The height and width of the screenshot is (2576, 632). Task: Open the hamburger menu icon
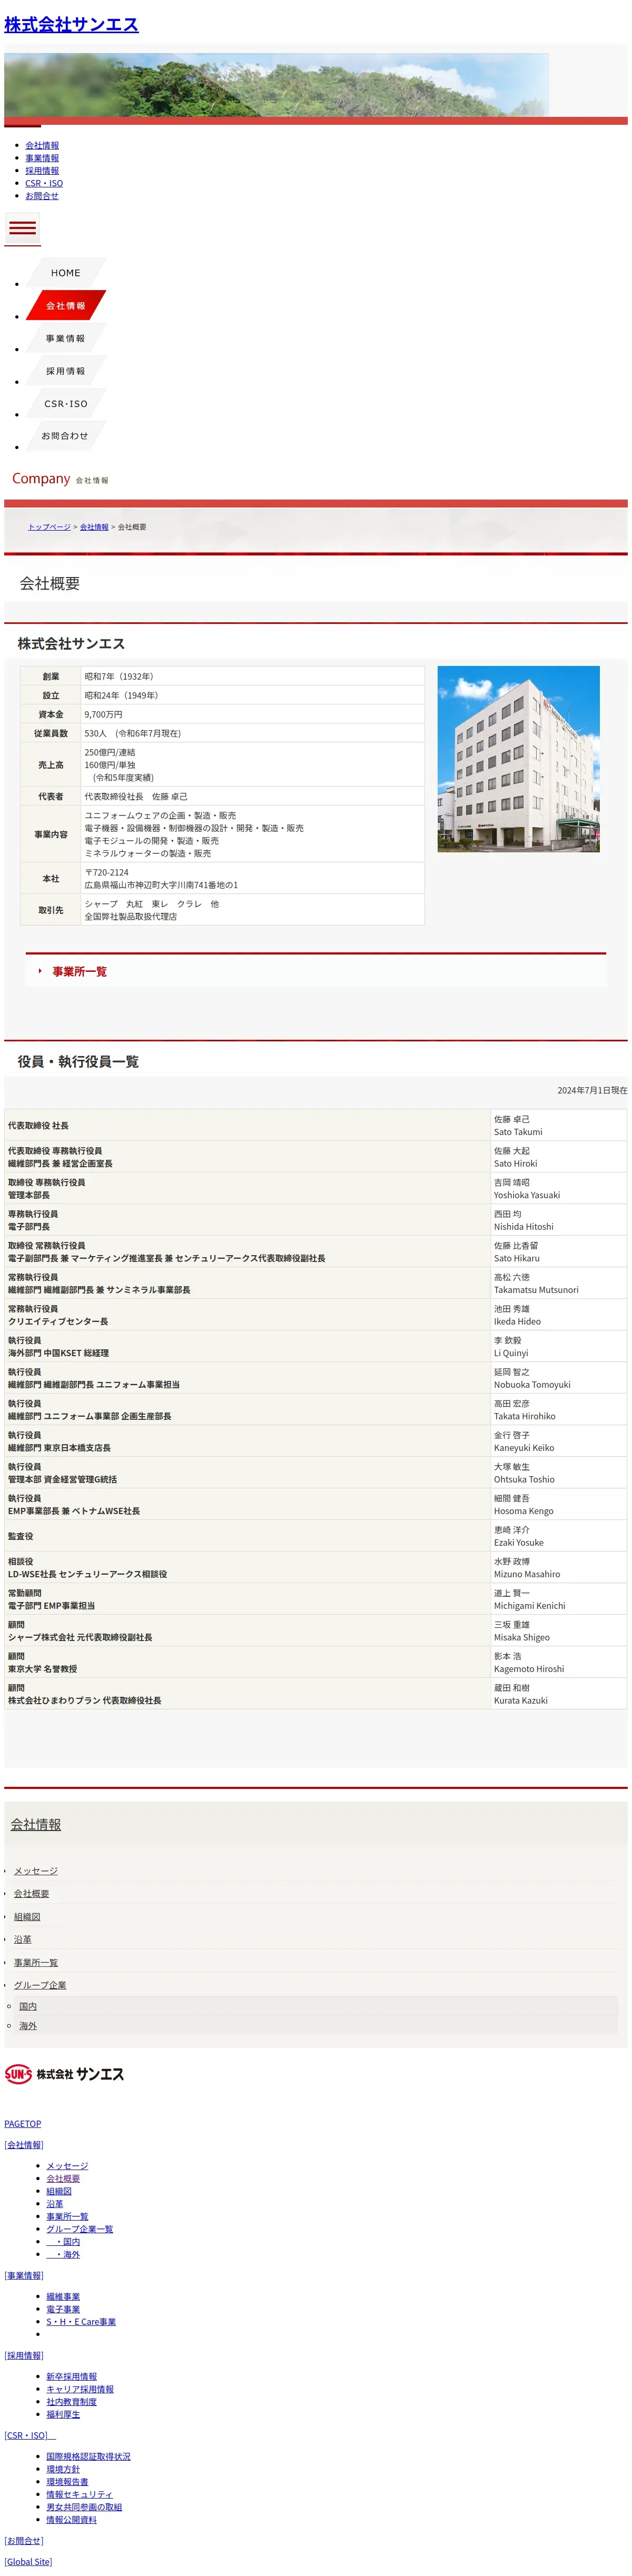click(x=22, y=229)
